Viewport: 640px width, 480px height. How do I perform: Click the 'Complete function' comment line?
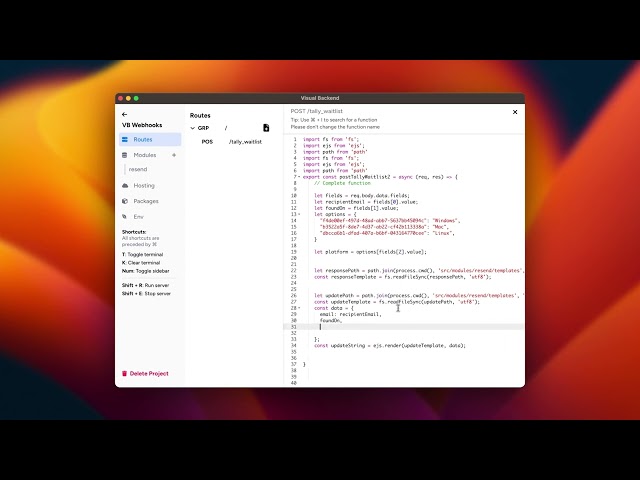pos(342,183)
